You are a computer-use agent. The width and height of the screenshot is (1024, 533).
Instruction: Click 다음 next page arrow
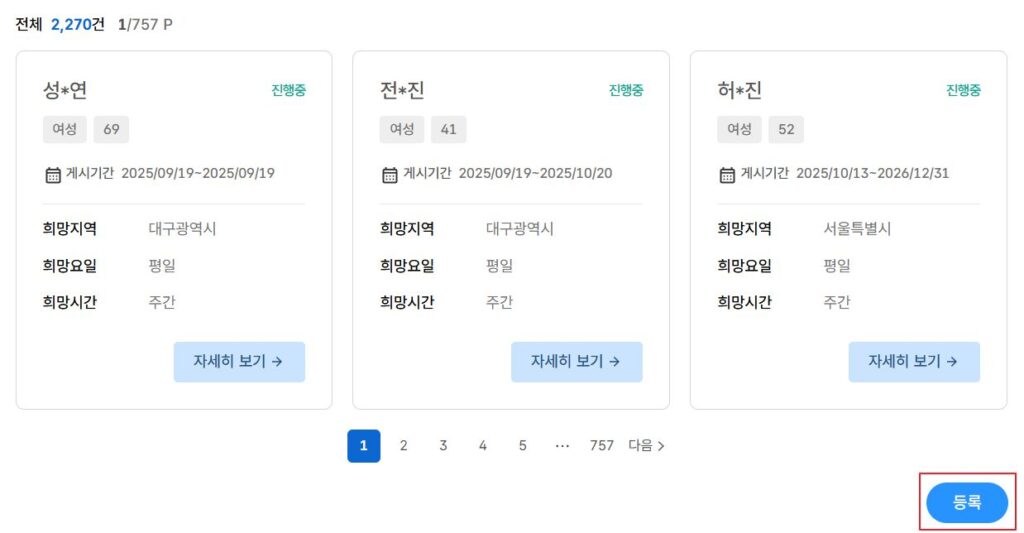pyautogui.click(x=647, y=445)
